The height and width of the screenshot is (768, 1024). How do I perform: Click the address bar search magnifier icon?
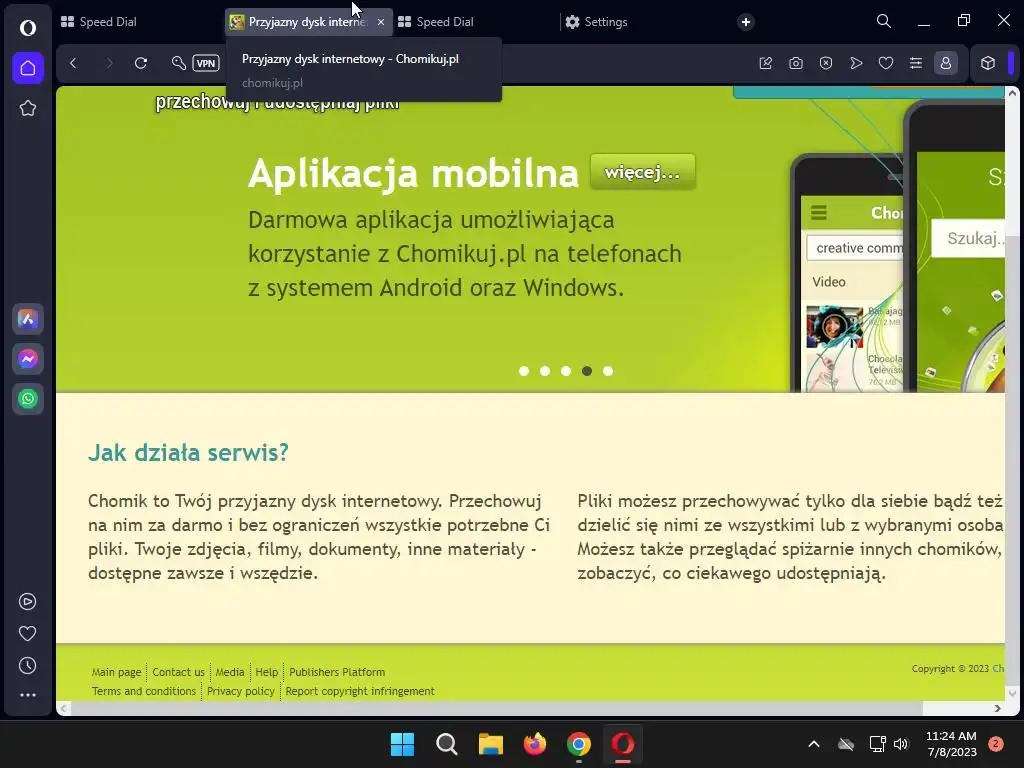pyautogui.click(x=178, y=63)
